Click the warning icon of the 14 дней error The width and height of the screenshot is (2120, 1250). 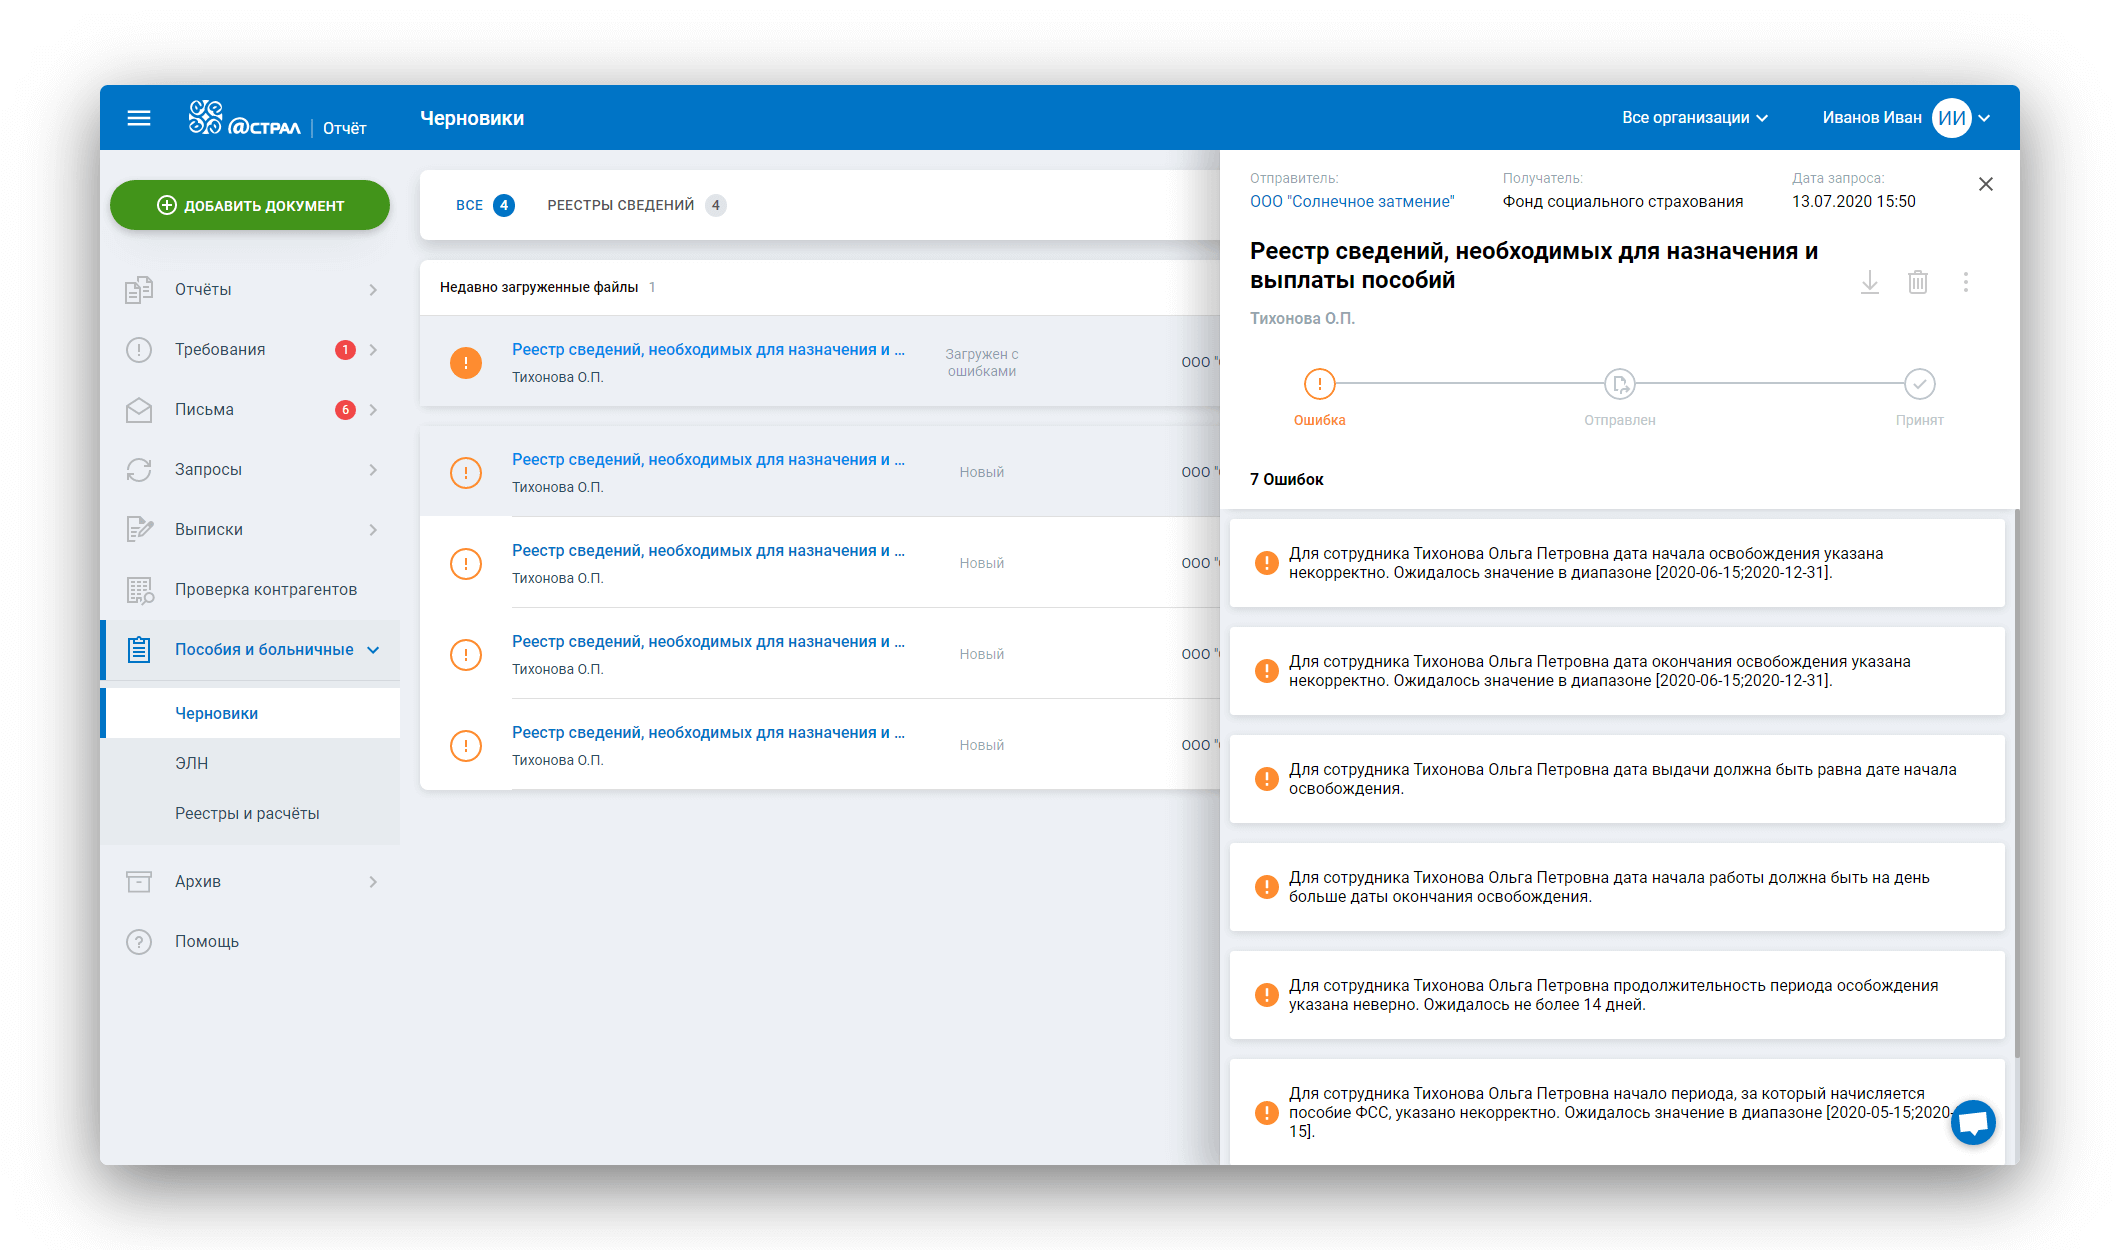click(x=1266, y=995)
